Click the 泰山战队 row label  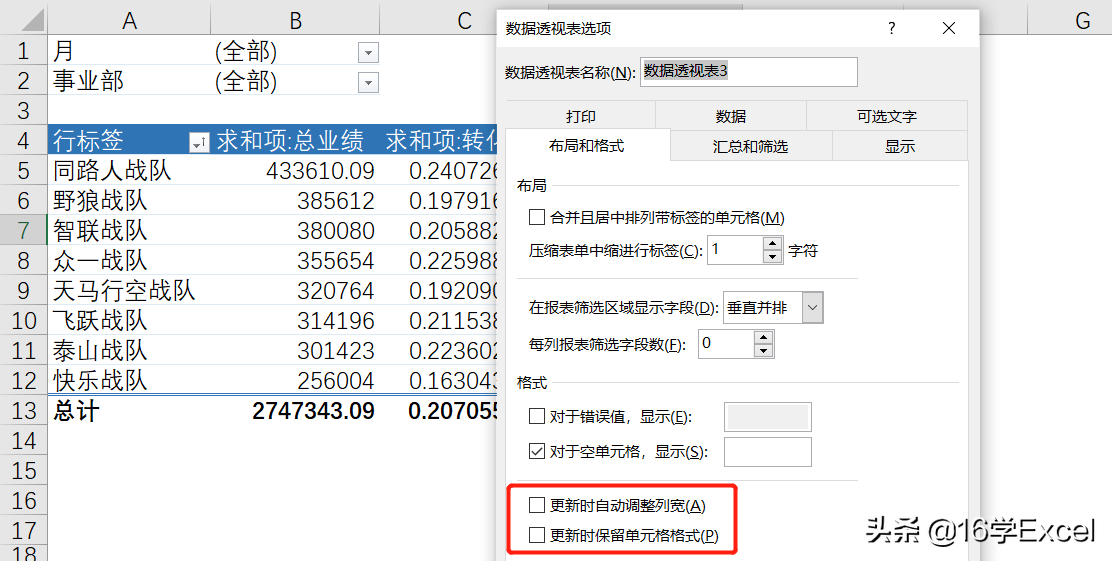129,350
